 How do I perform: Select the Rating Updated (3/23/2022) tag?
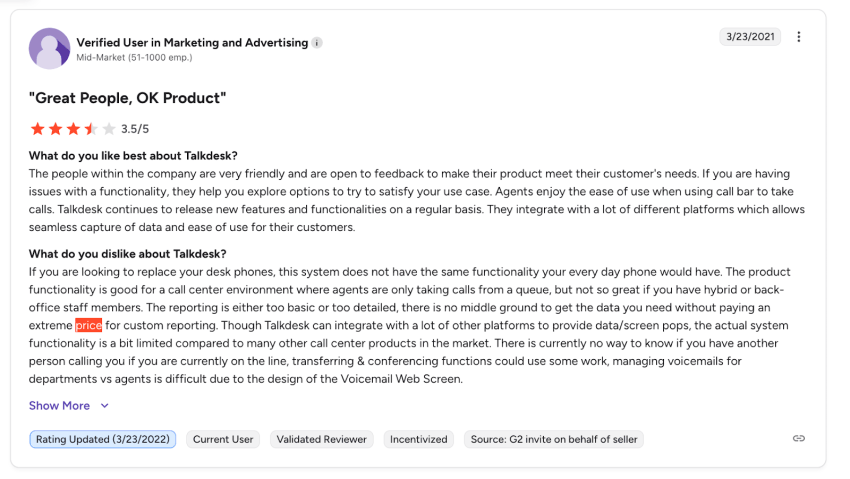(102, 439)
